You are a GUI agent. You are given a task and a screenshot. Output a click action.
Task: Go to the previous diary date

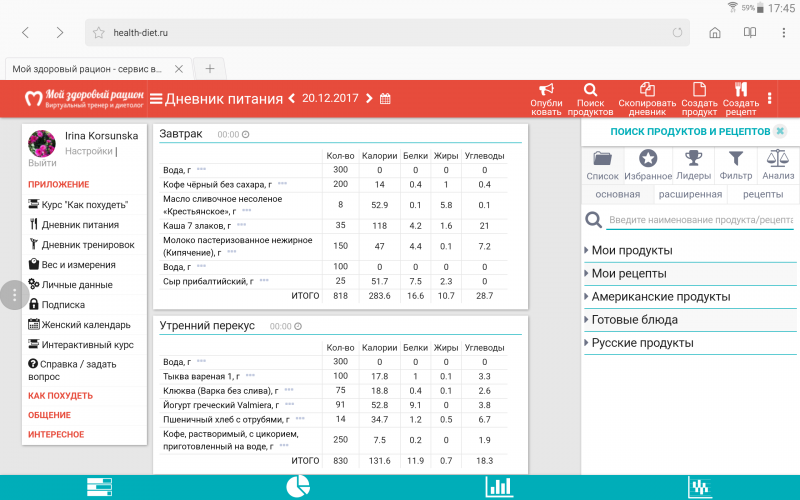[292, 99]
